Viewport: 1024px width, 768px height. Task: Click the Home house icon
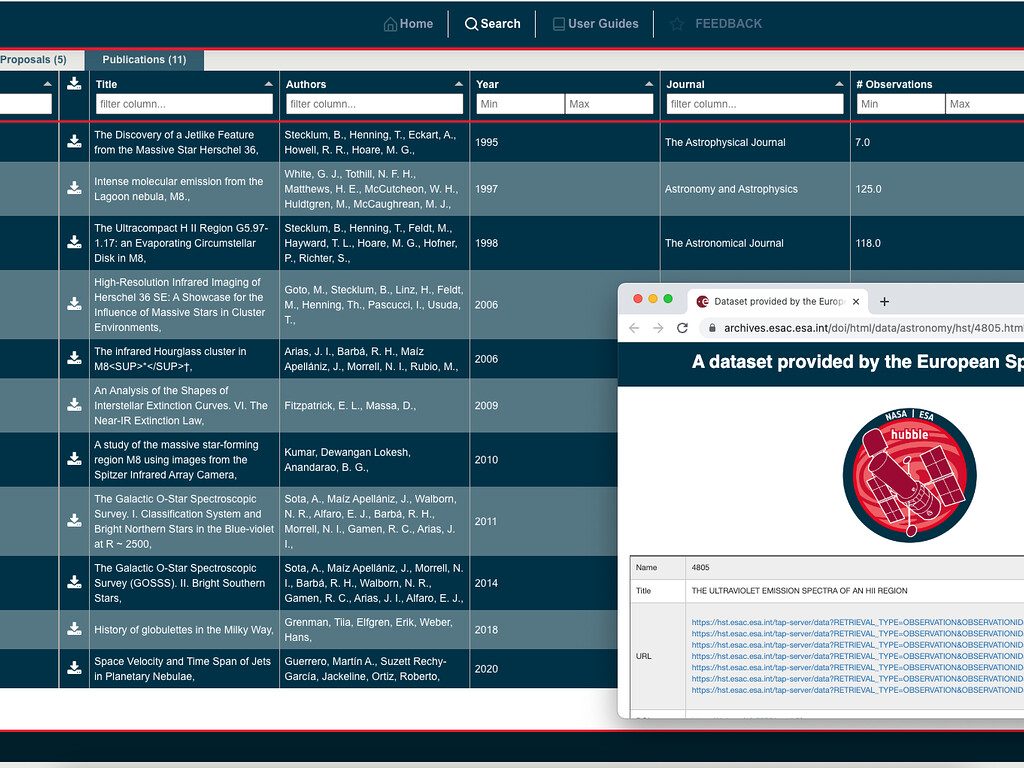(390, 24)
